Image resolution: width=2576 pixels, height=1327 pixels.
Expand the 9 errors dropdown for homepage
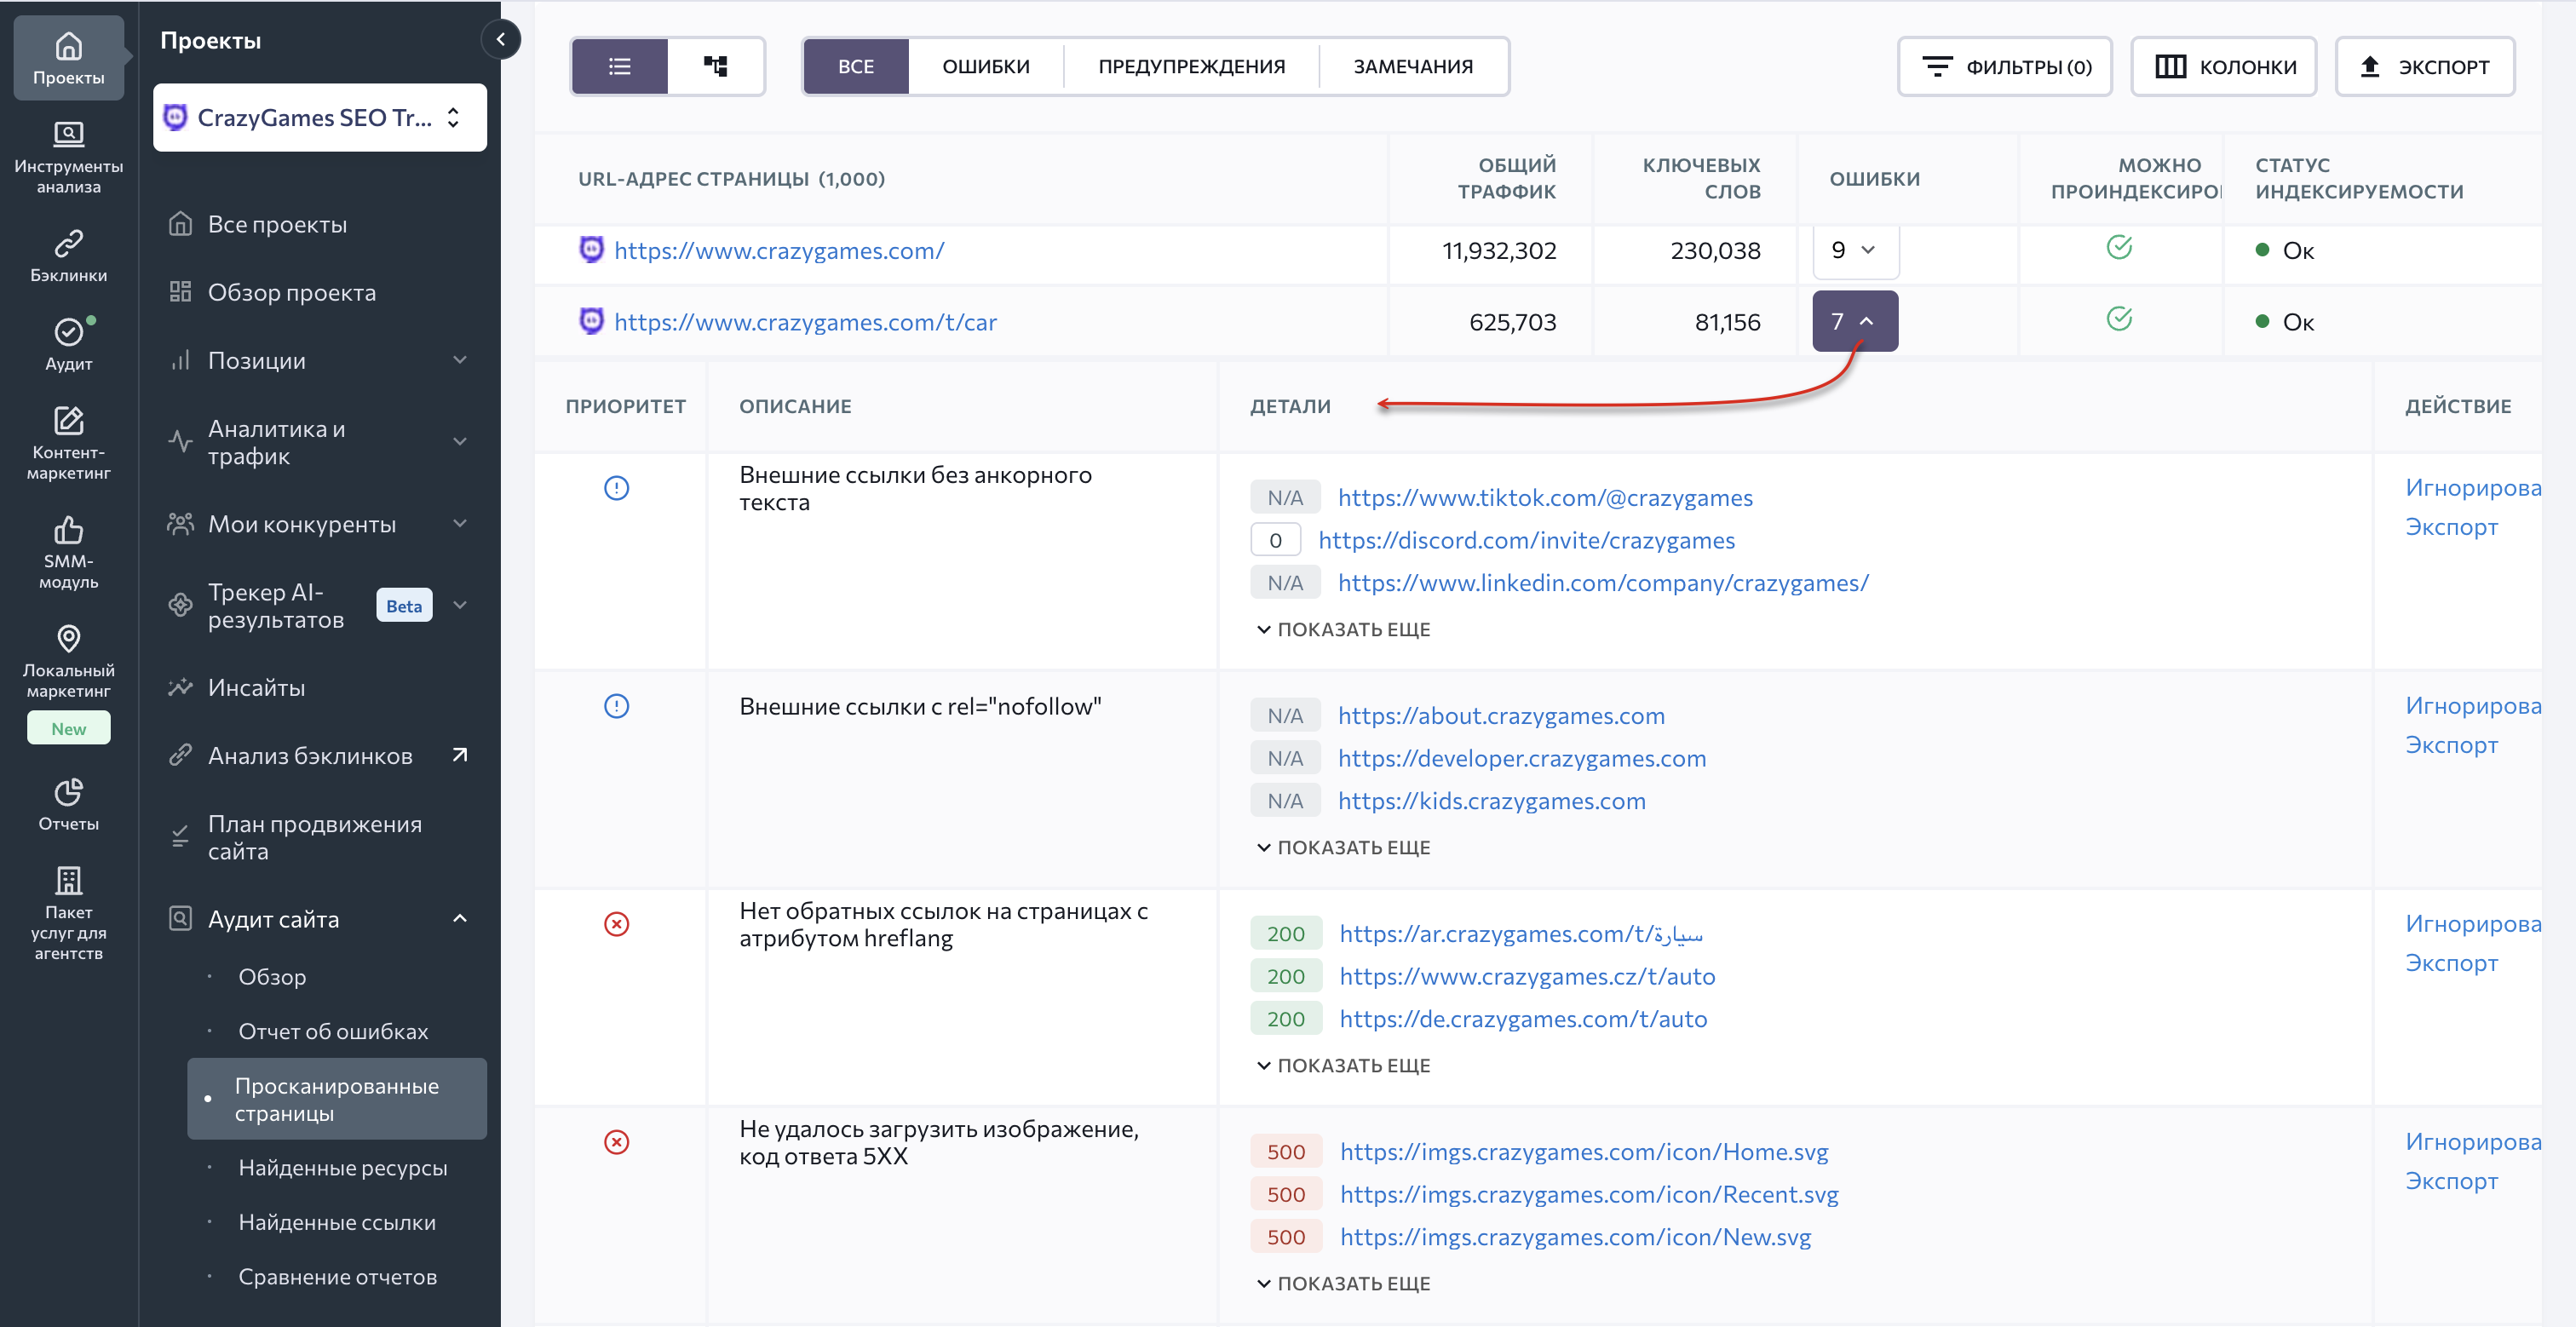point(1855,250)
